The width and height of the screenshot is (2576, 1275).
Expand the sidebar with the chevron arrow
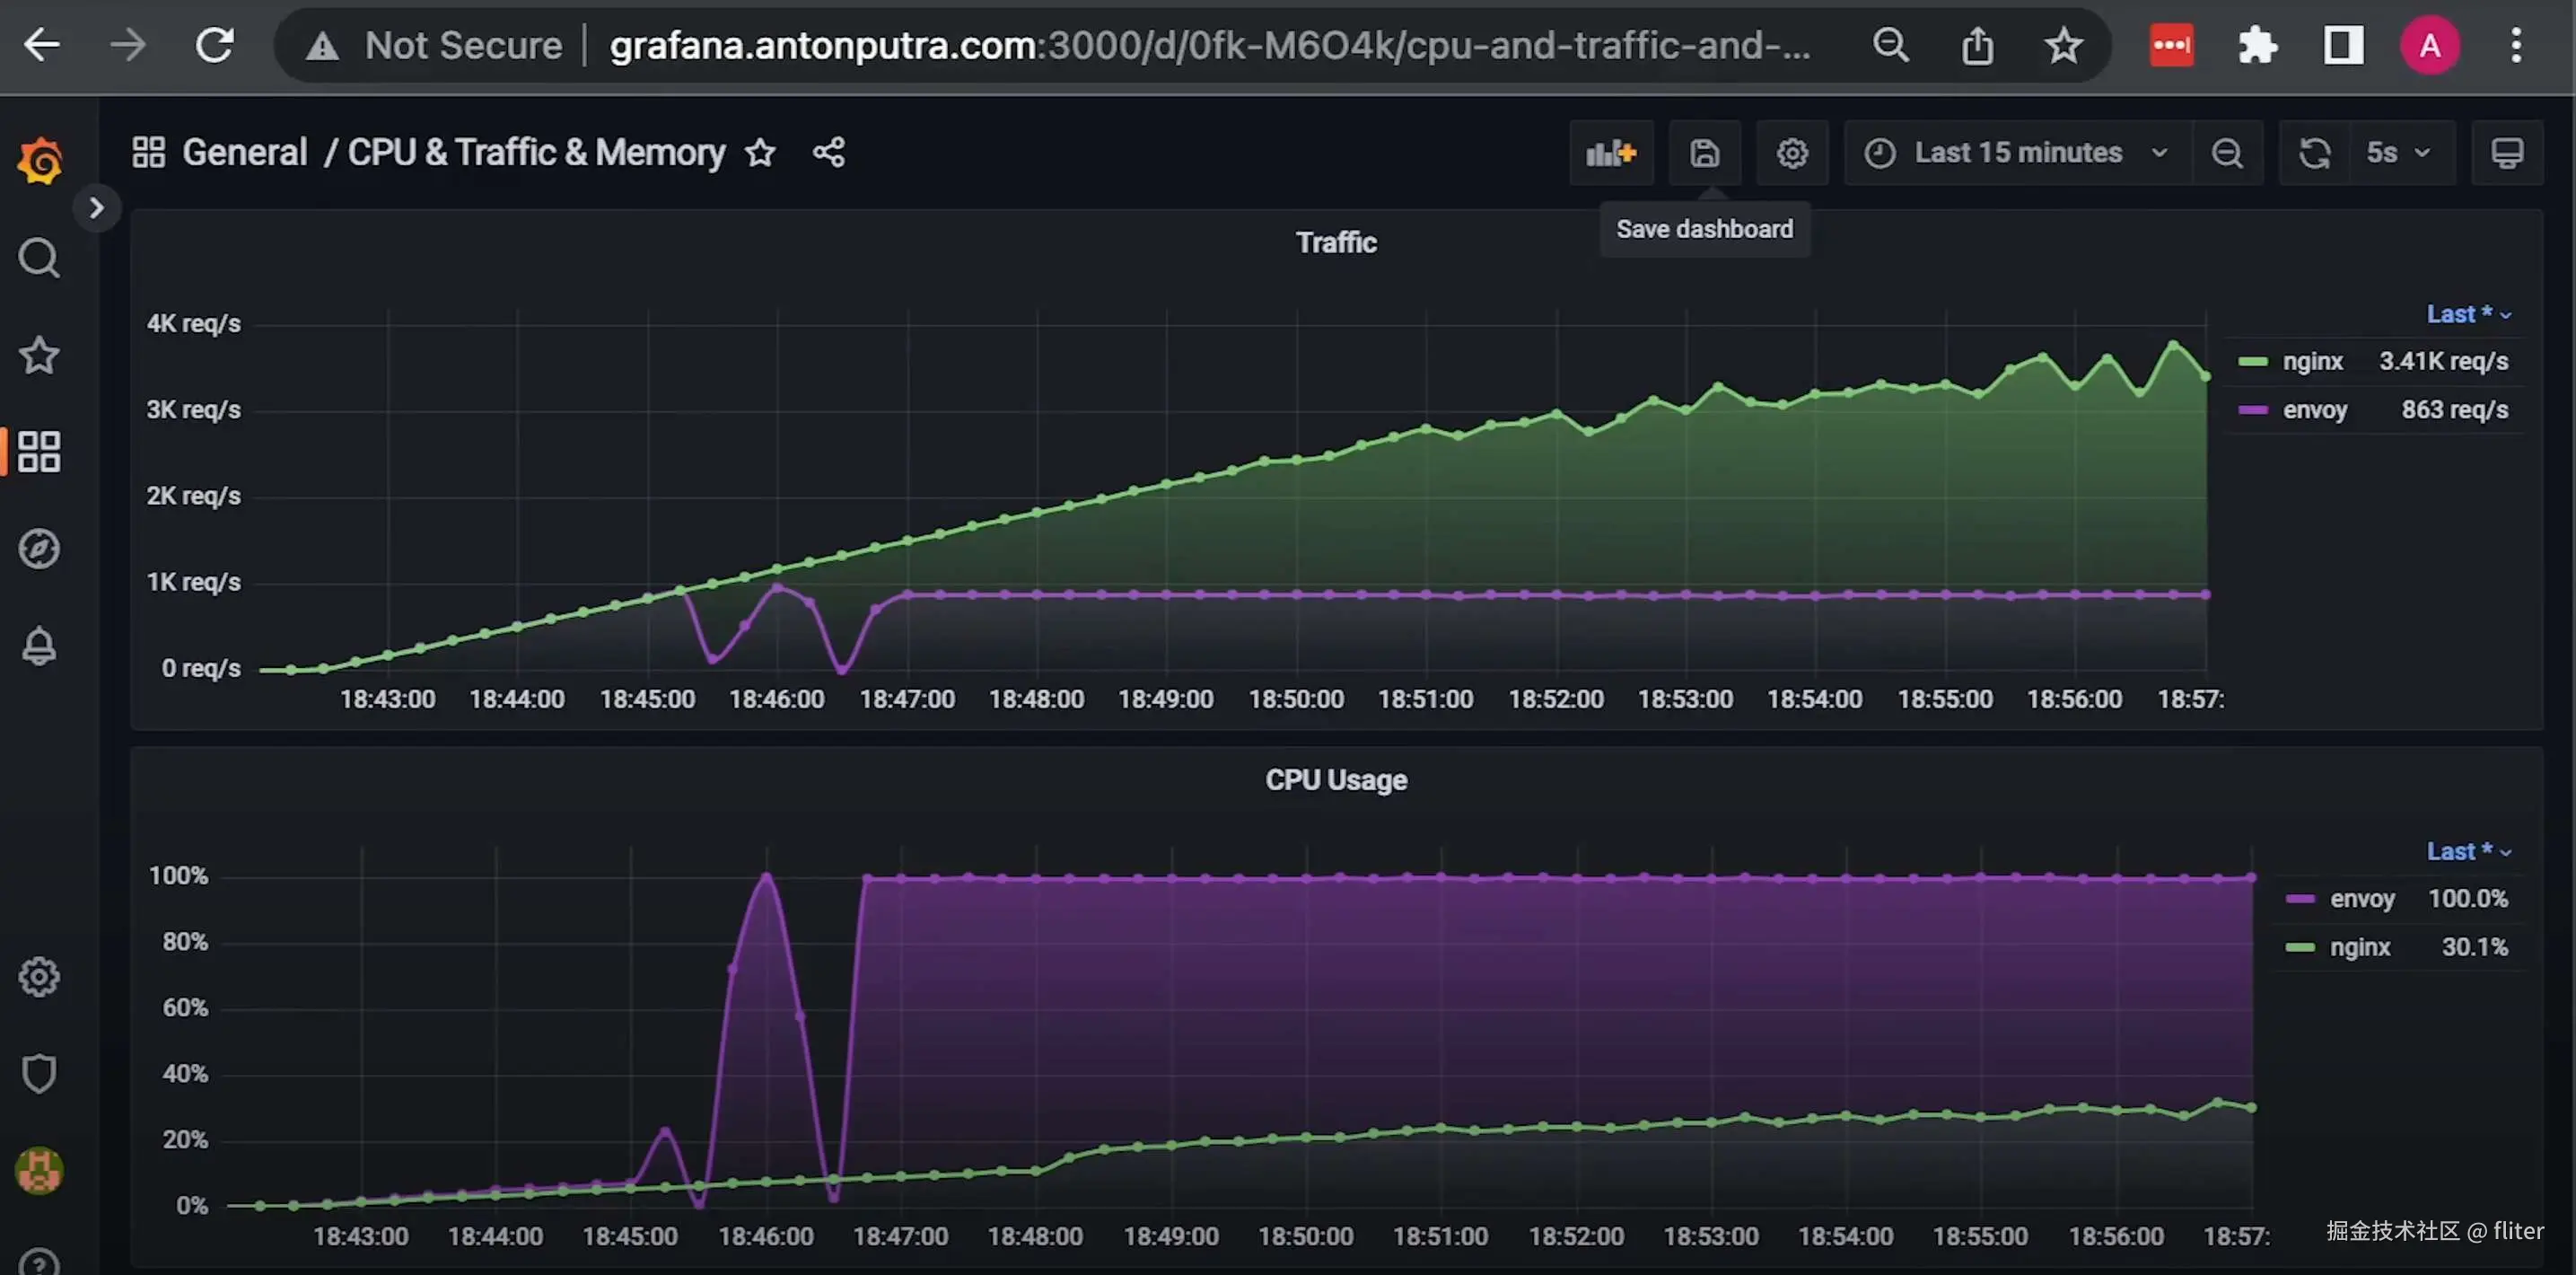96,208
